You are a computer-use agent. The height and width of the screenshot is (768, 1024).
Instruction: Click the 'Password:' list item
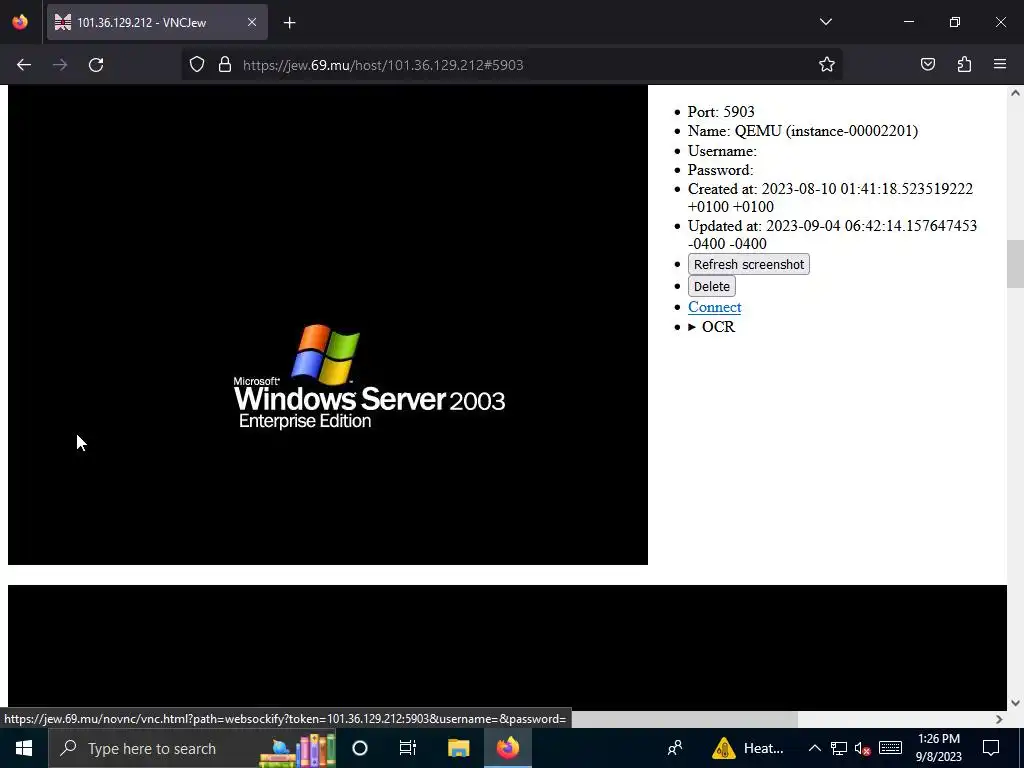(x=720, y=170)
